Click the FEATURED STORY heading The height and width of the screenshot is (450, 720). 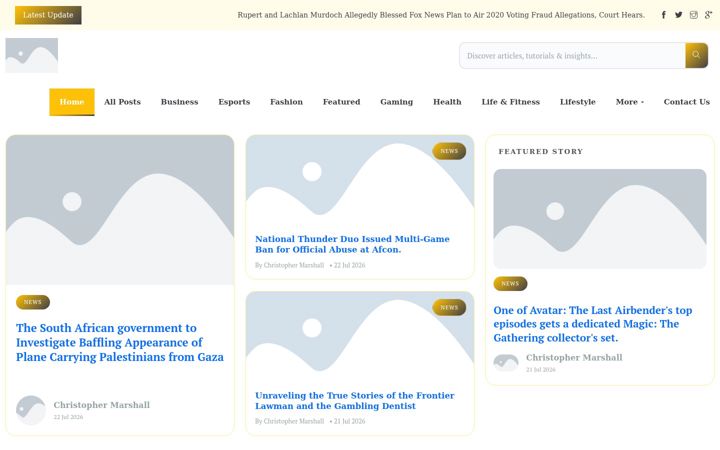(x=541, y=152)
